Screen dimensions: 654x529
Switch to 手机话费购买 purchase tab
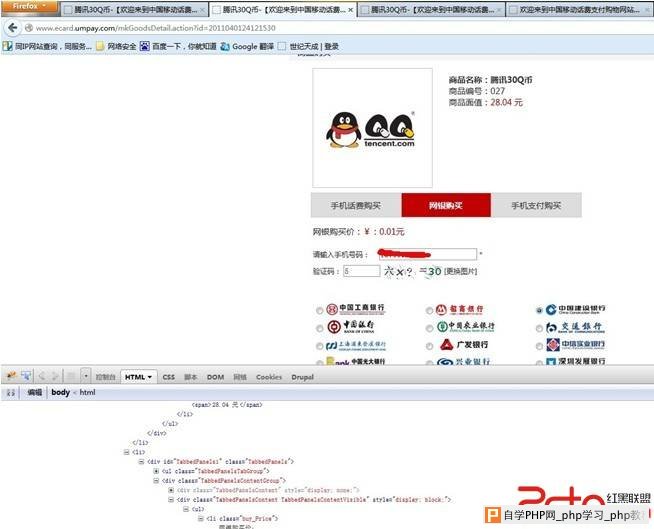click(356, 205)
